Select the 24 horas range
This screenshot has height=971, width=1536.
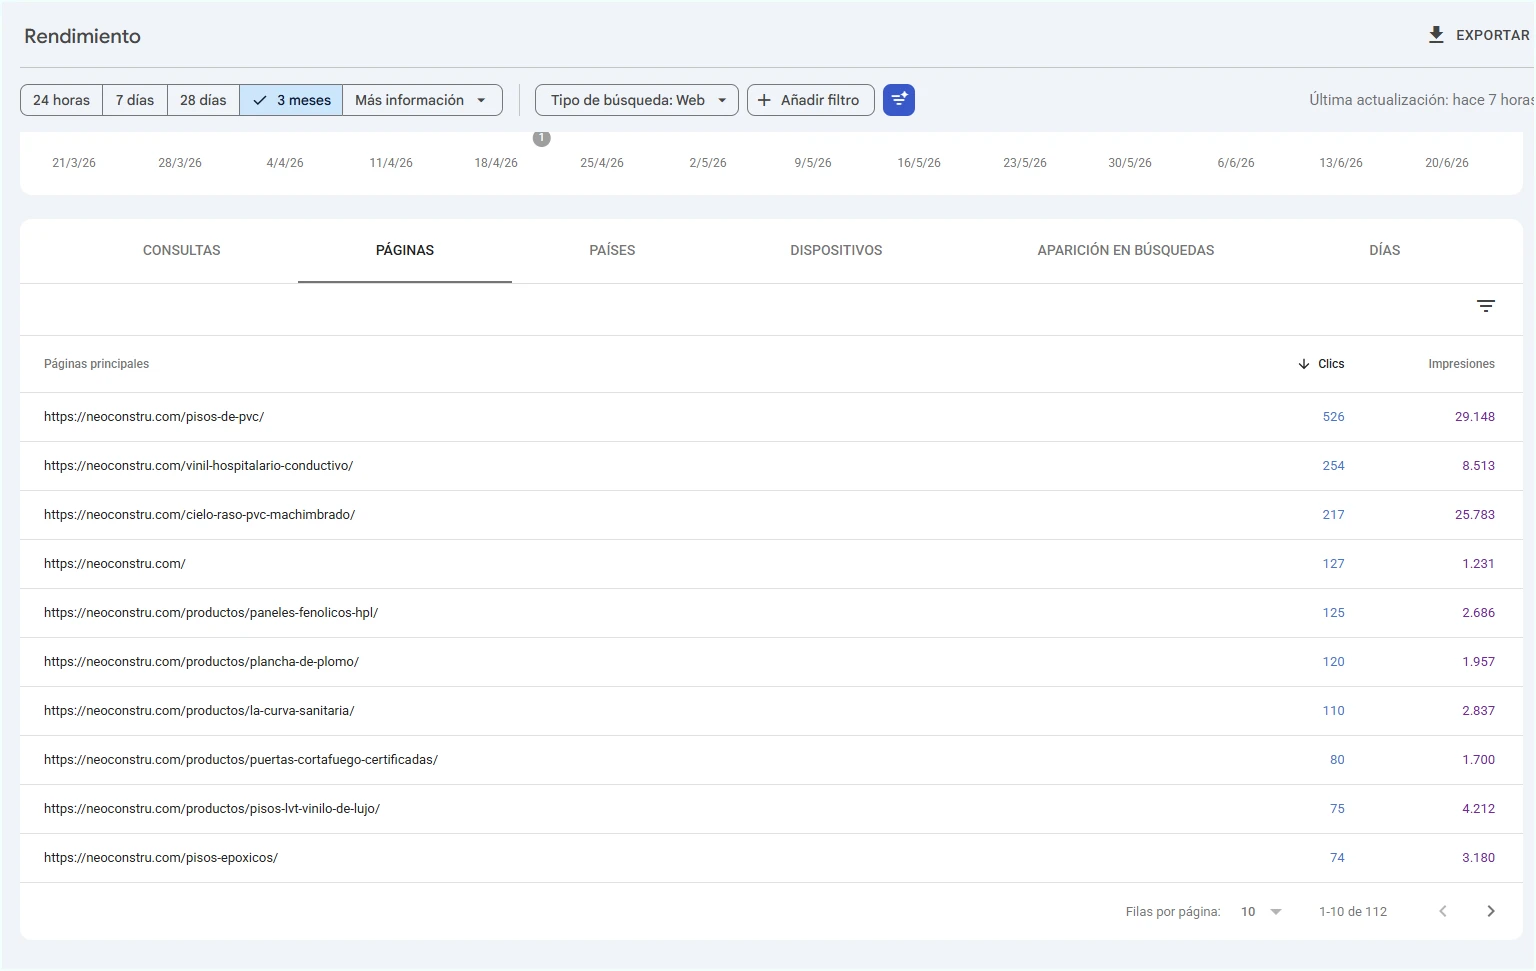click(61, 100)
